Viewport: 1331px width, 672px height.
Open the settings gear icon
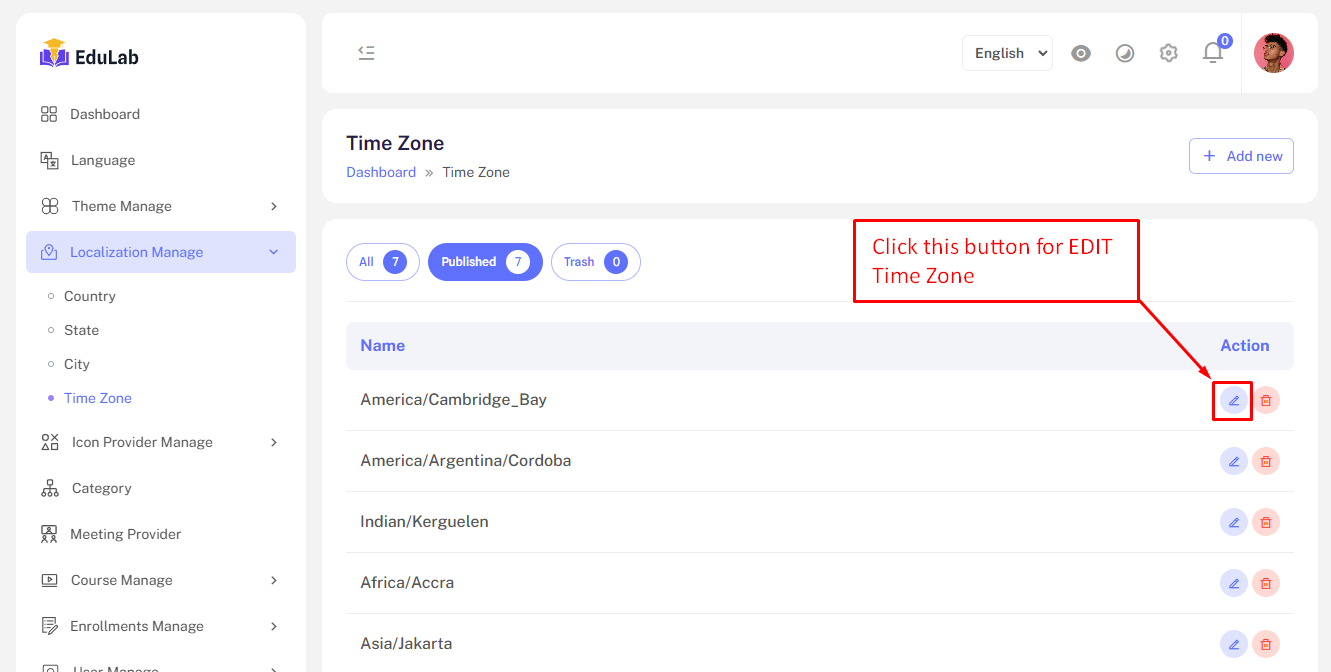pyautogui.click(x=1169, y=53)
